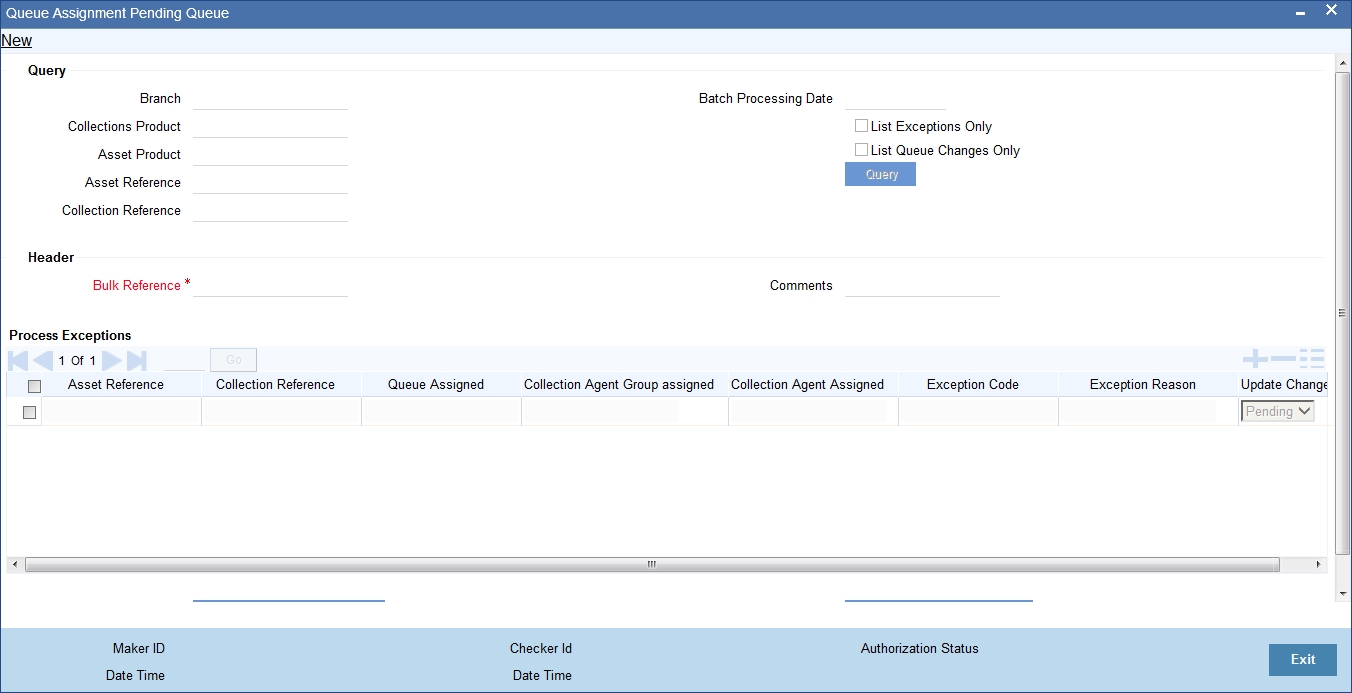Image resolution: width=1352 pixels, height=693 pixels.
Task: Close the Queue Assignment Pending Queue window
Action: (x=1331, y=11)
